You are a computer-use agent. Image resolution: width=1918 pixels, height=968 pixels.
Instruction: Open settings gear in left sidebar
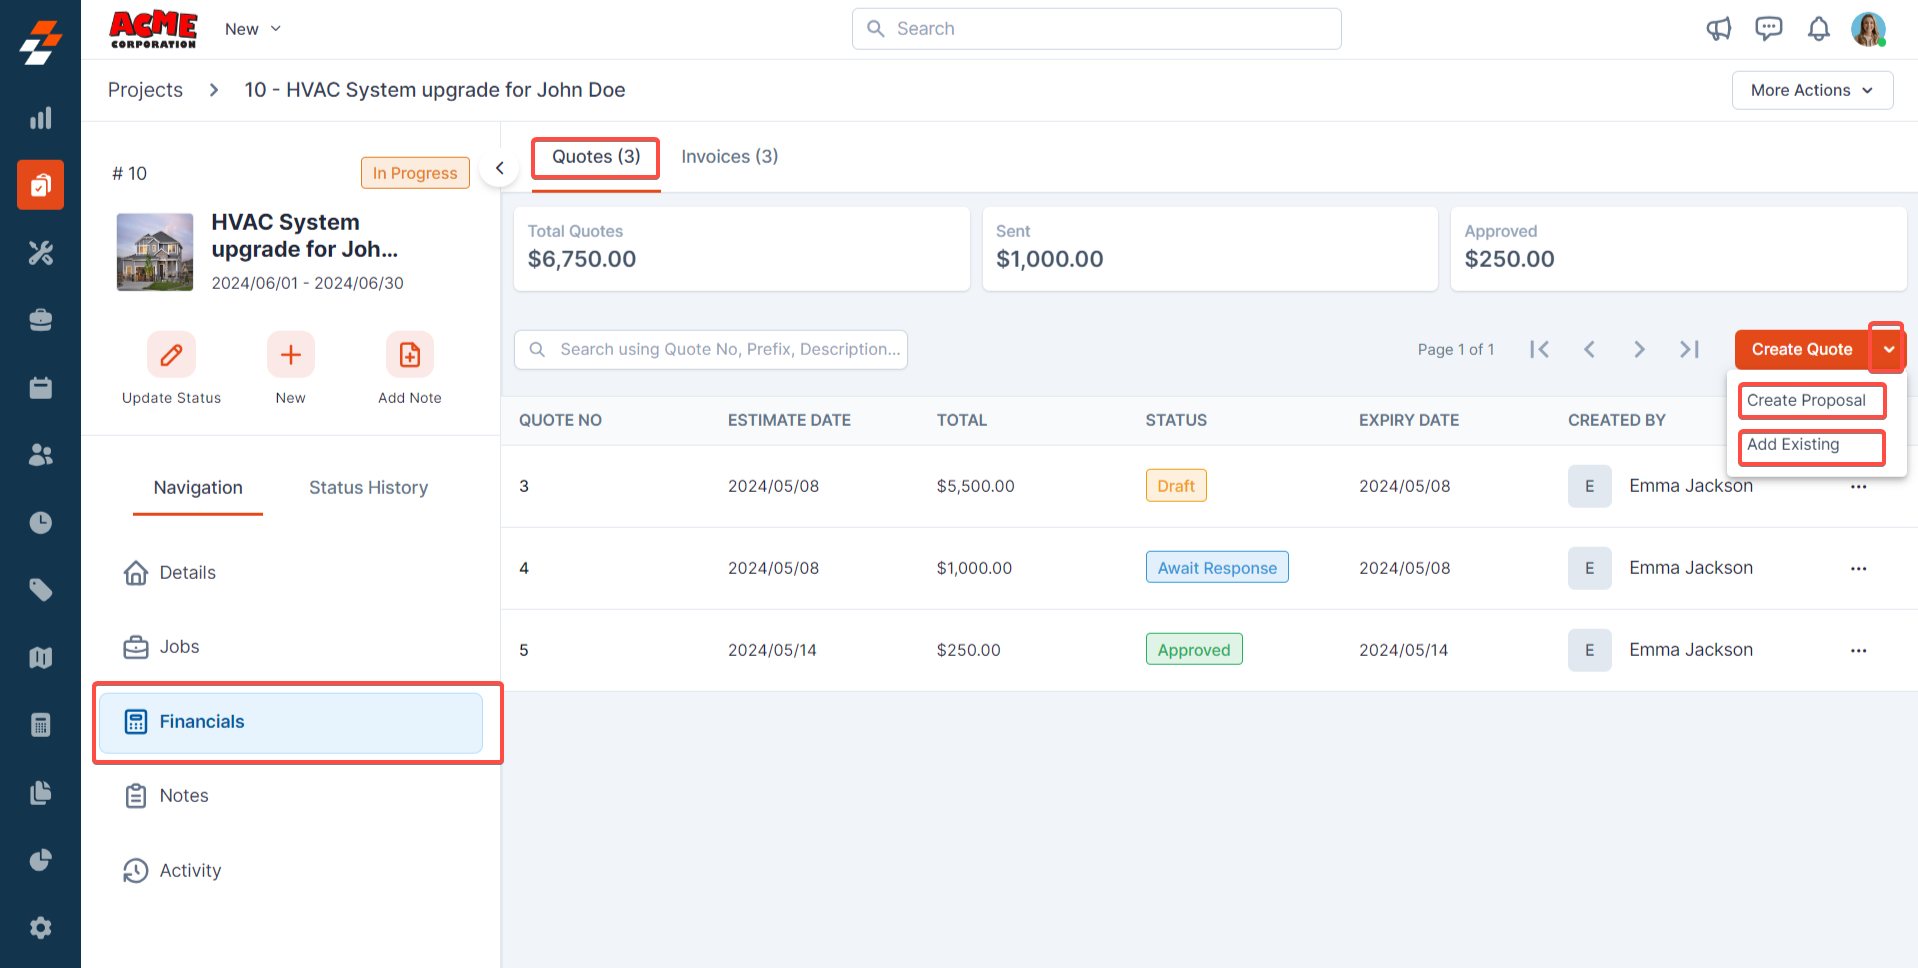(40, 928)
